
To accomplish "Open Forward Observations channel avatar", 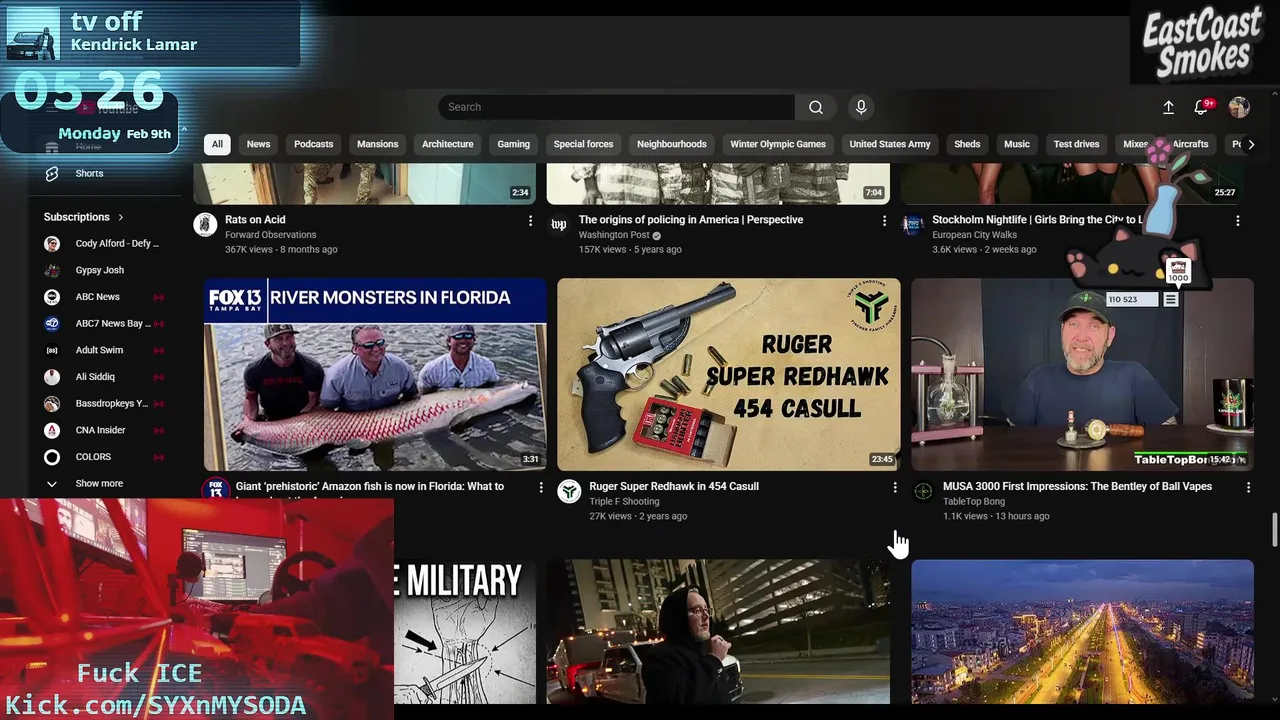I will tap(205, 224).
